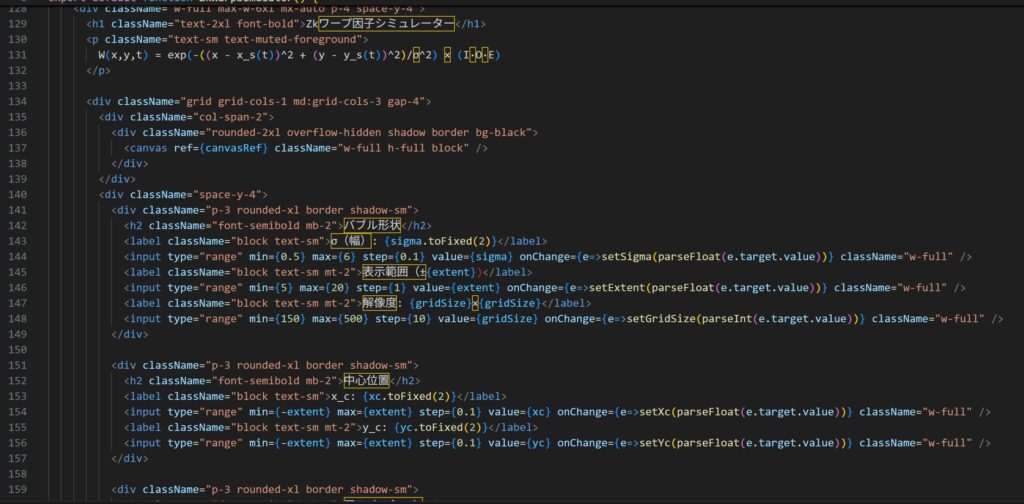Click the highlighted 中心位置 heading text
Screen dimensions: 1024x504
point(366,381)
